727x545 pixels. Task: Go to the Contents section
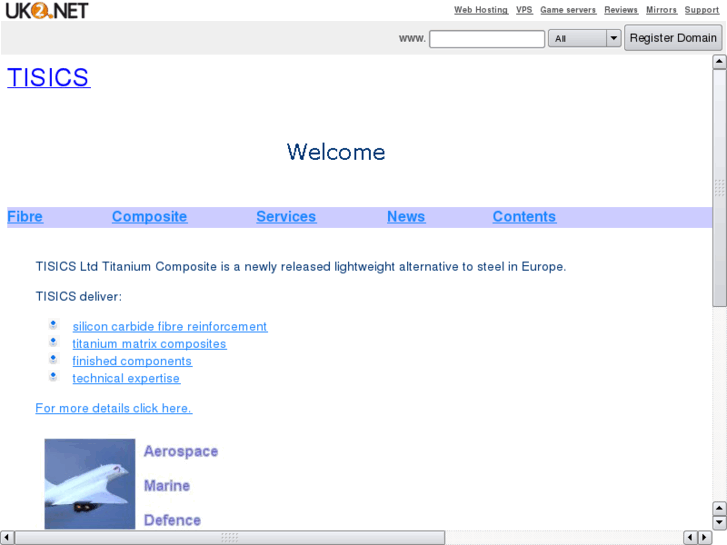point(524,217)
